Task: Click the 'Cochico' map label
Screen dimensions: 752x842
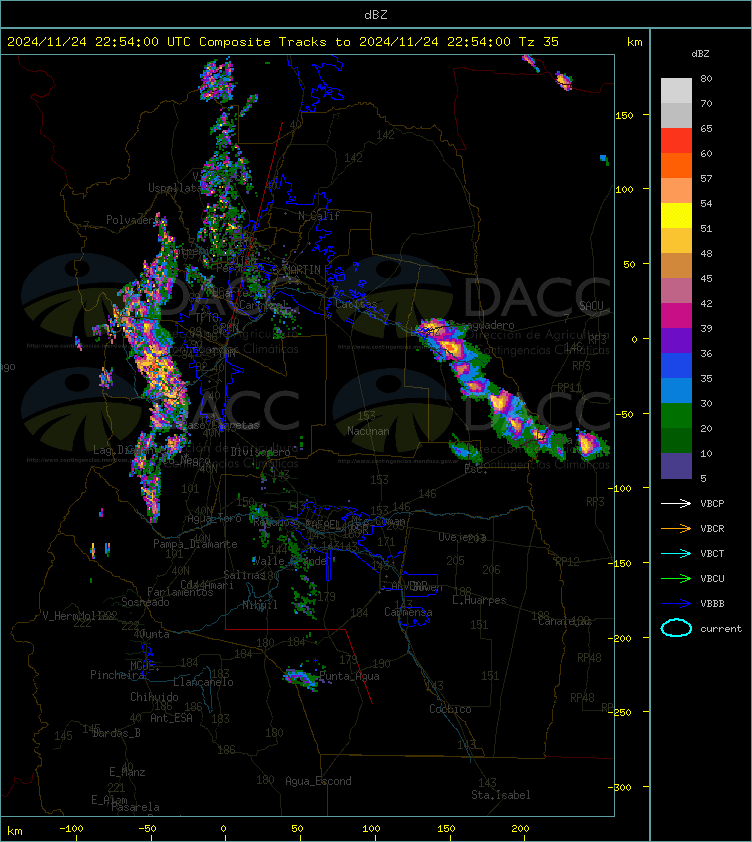Action: [x=450, y=709]
